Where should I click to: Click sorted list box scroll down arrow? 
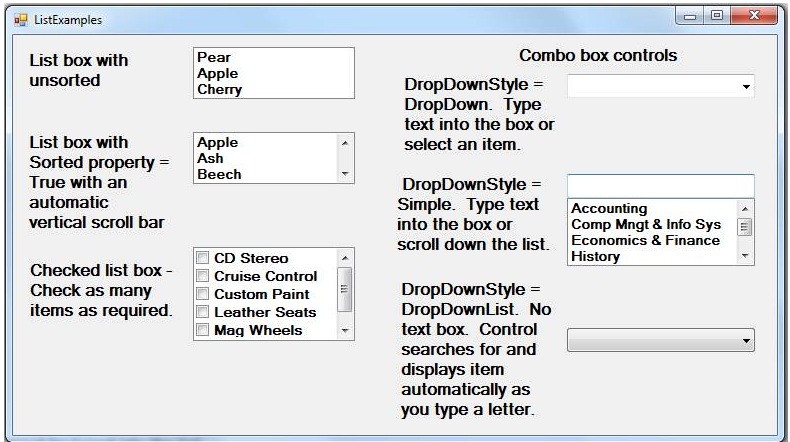(345, 174)
